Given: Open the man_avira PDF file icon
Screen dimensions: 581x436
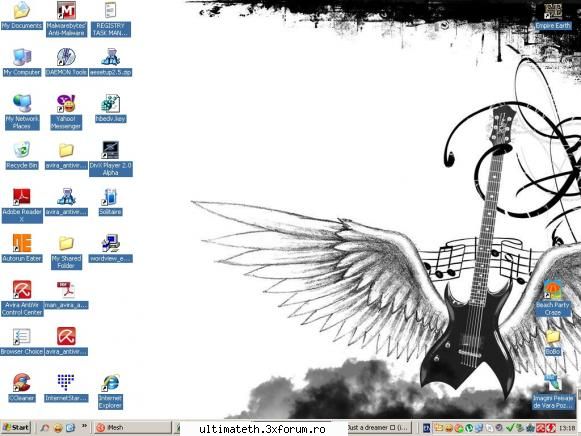Looking at the screenshot, I should 66,290.
